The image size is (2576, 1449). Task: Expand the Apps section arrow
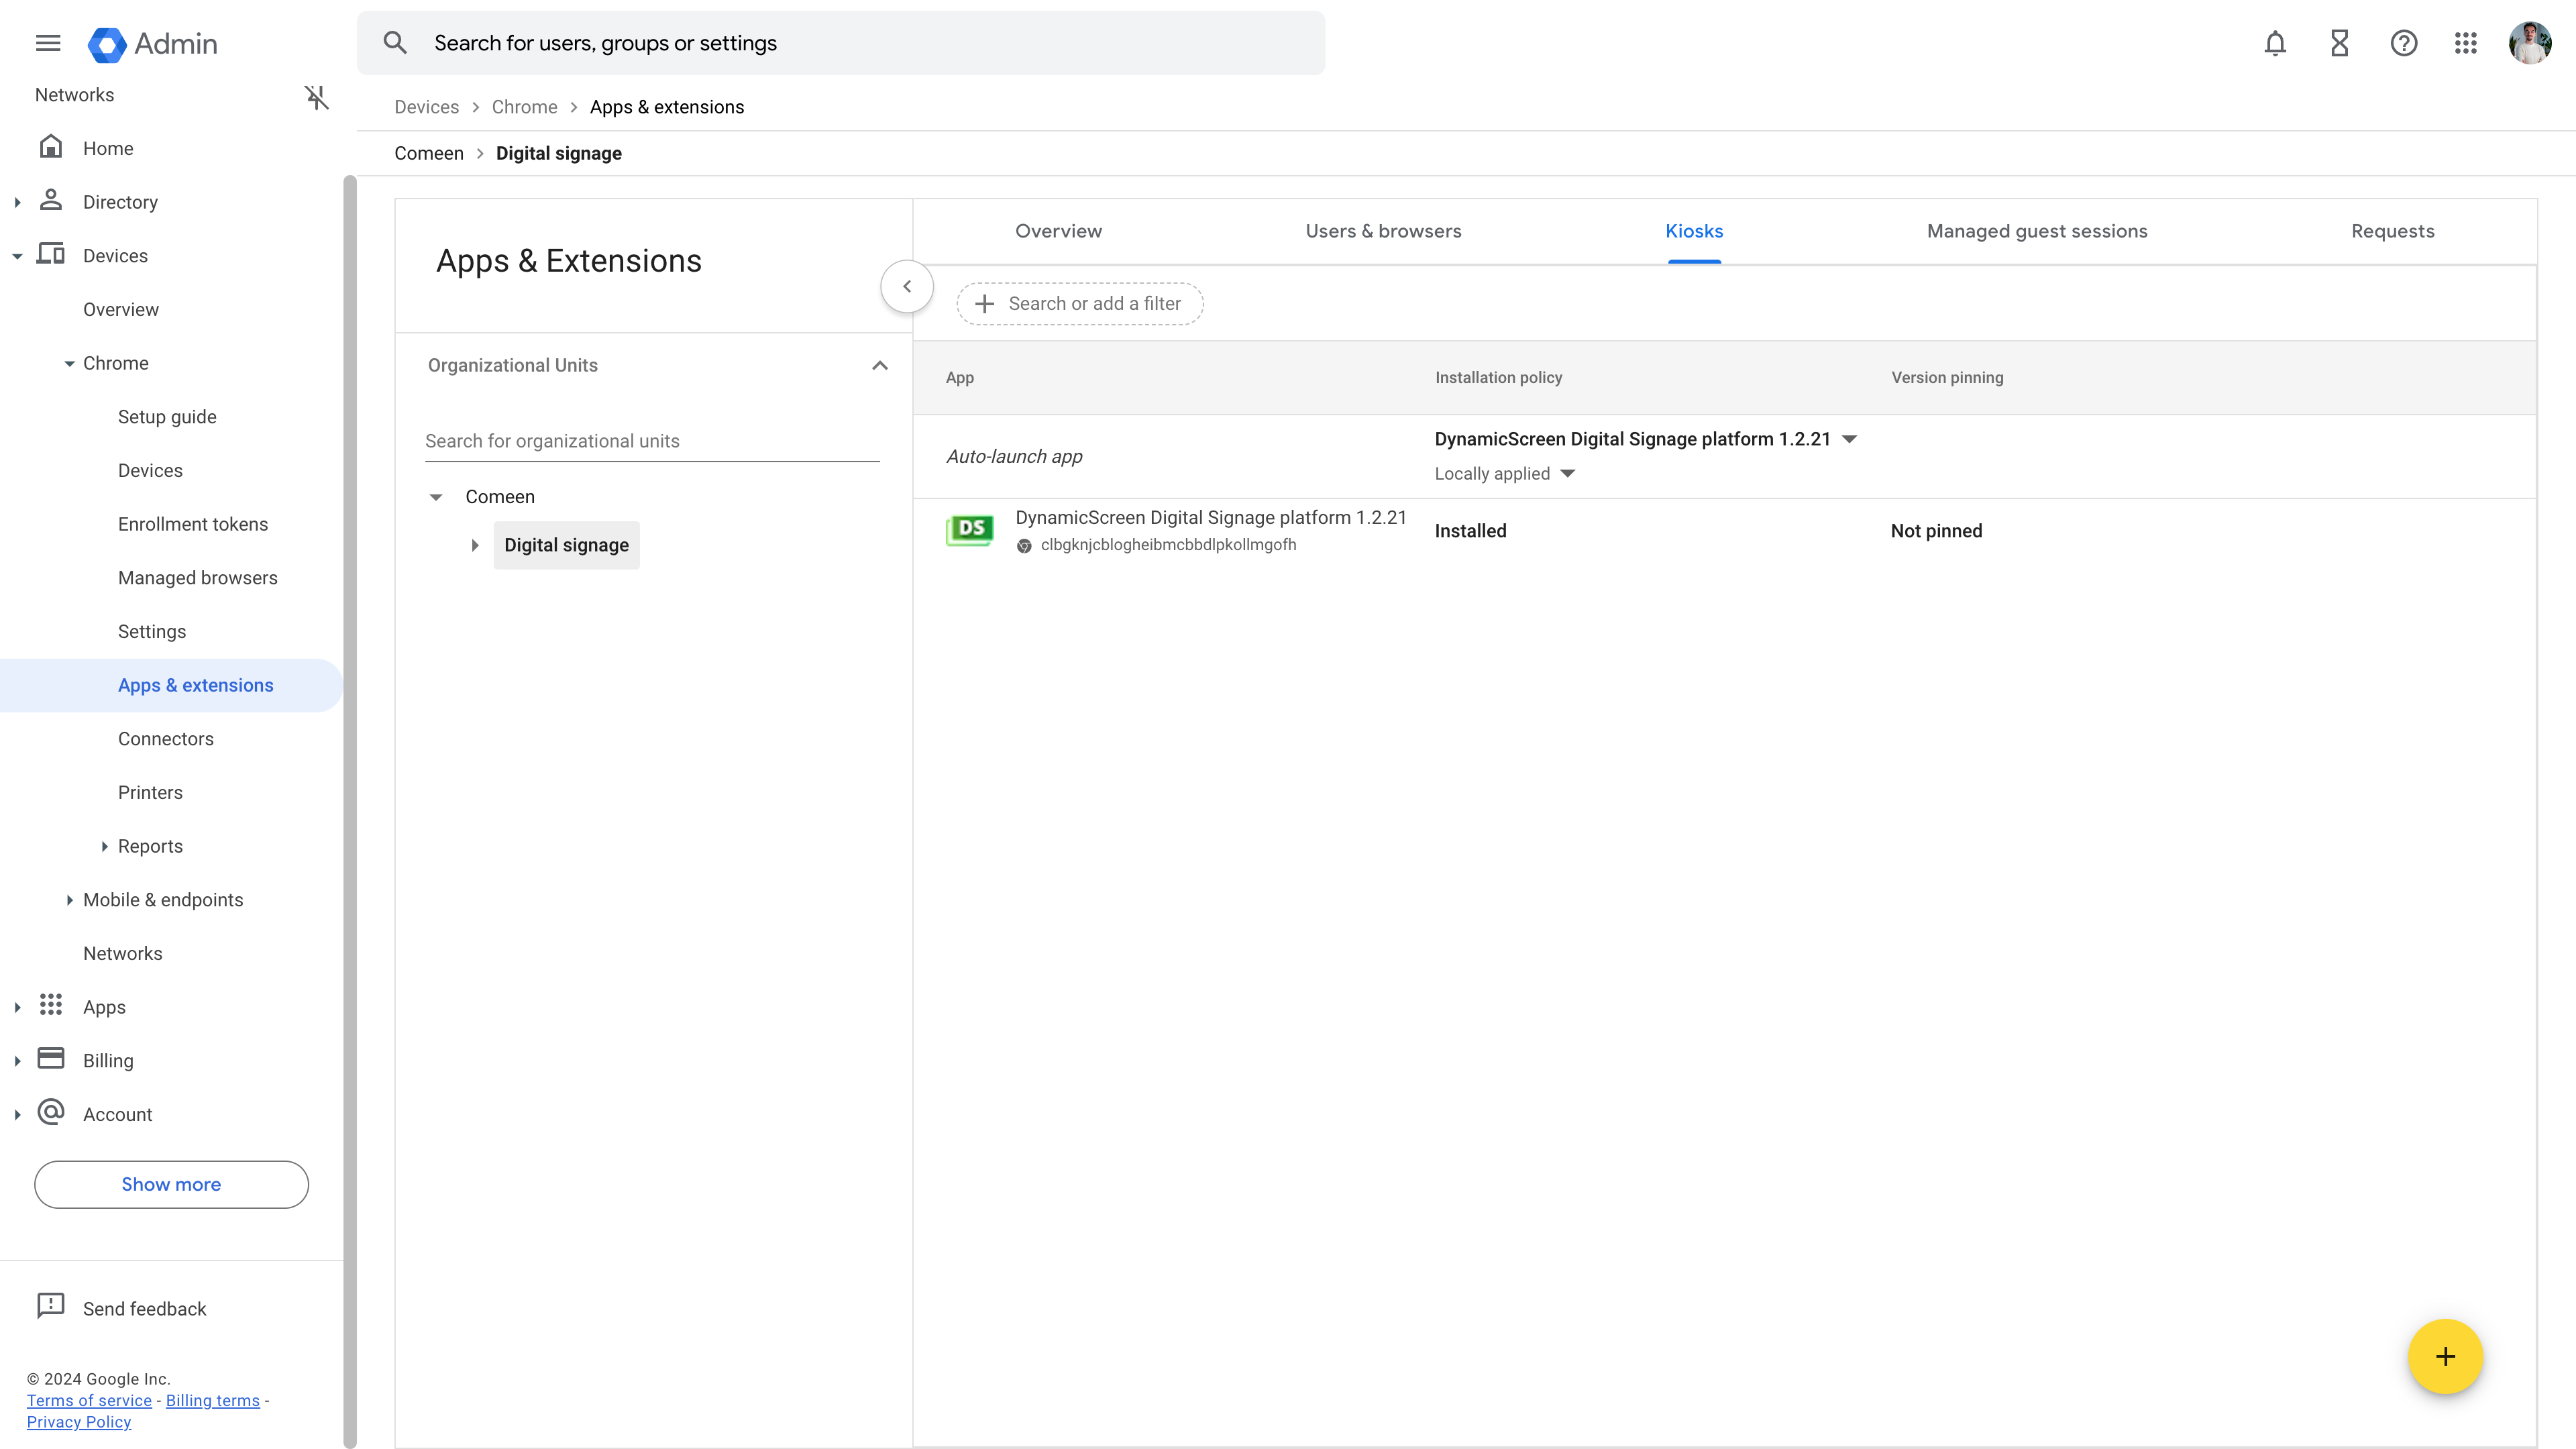click(17, 1007)
